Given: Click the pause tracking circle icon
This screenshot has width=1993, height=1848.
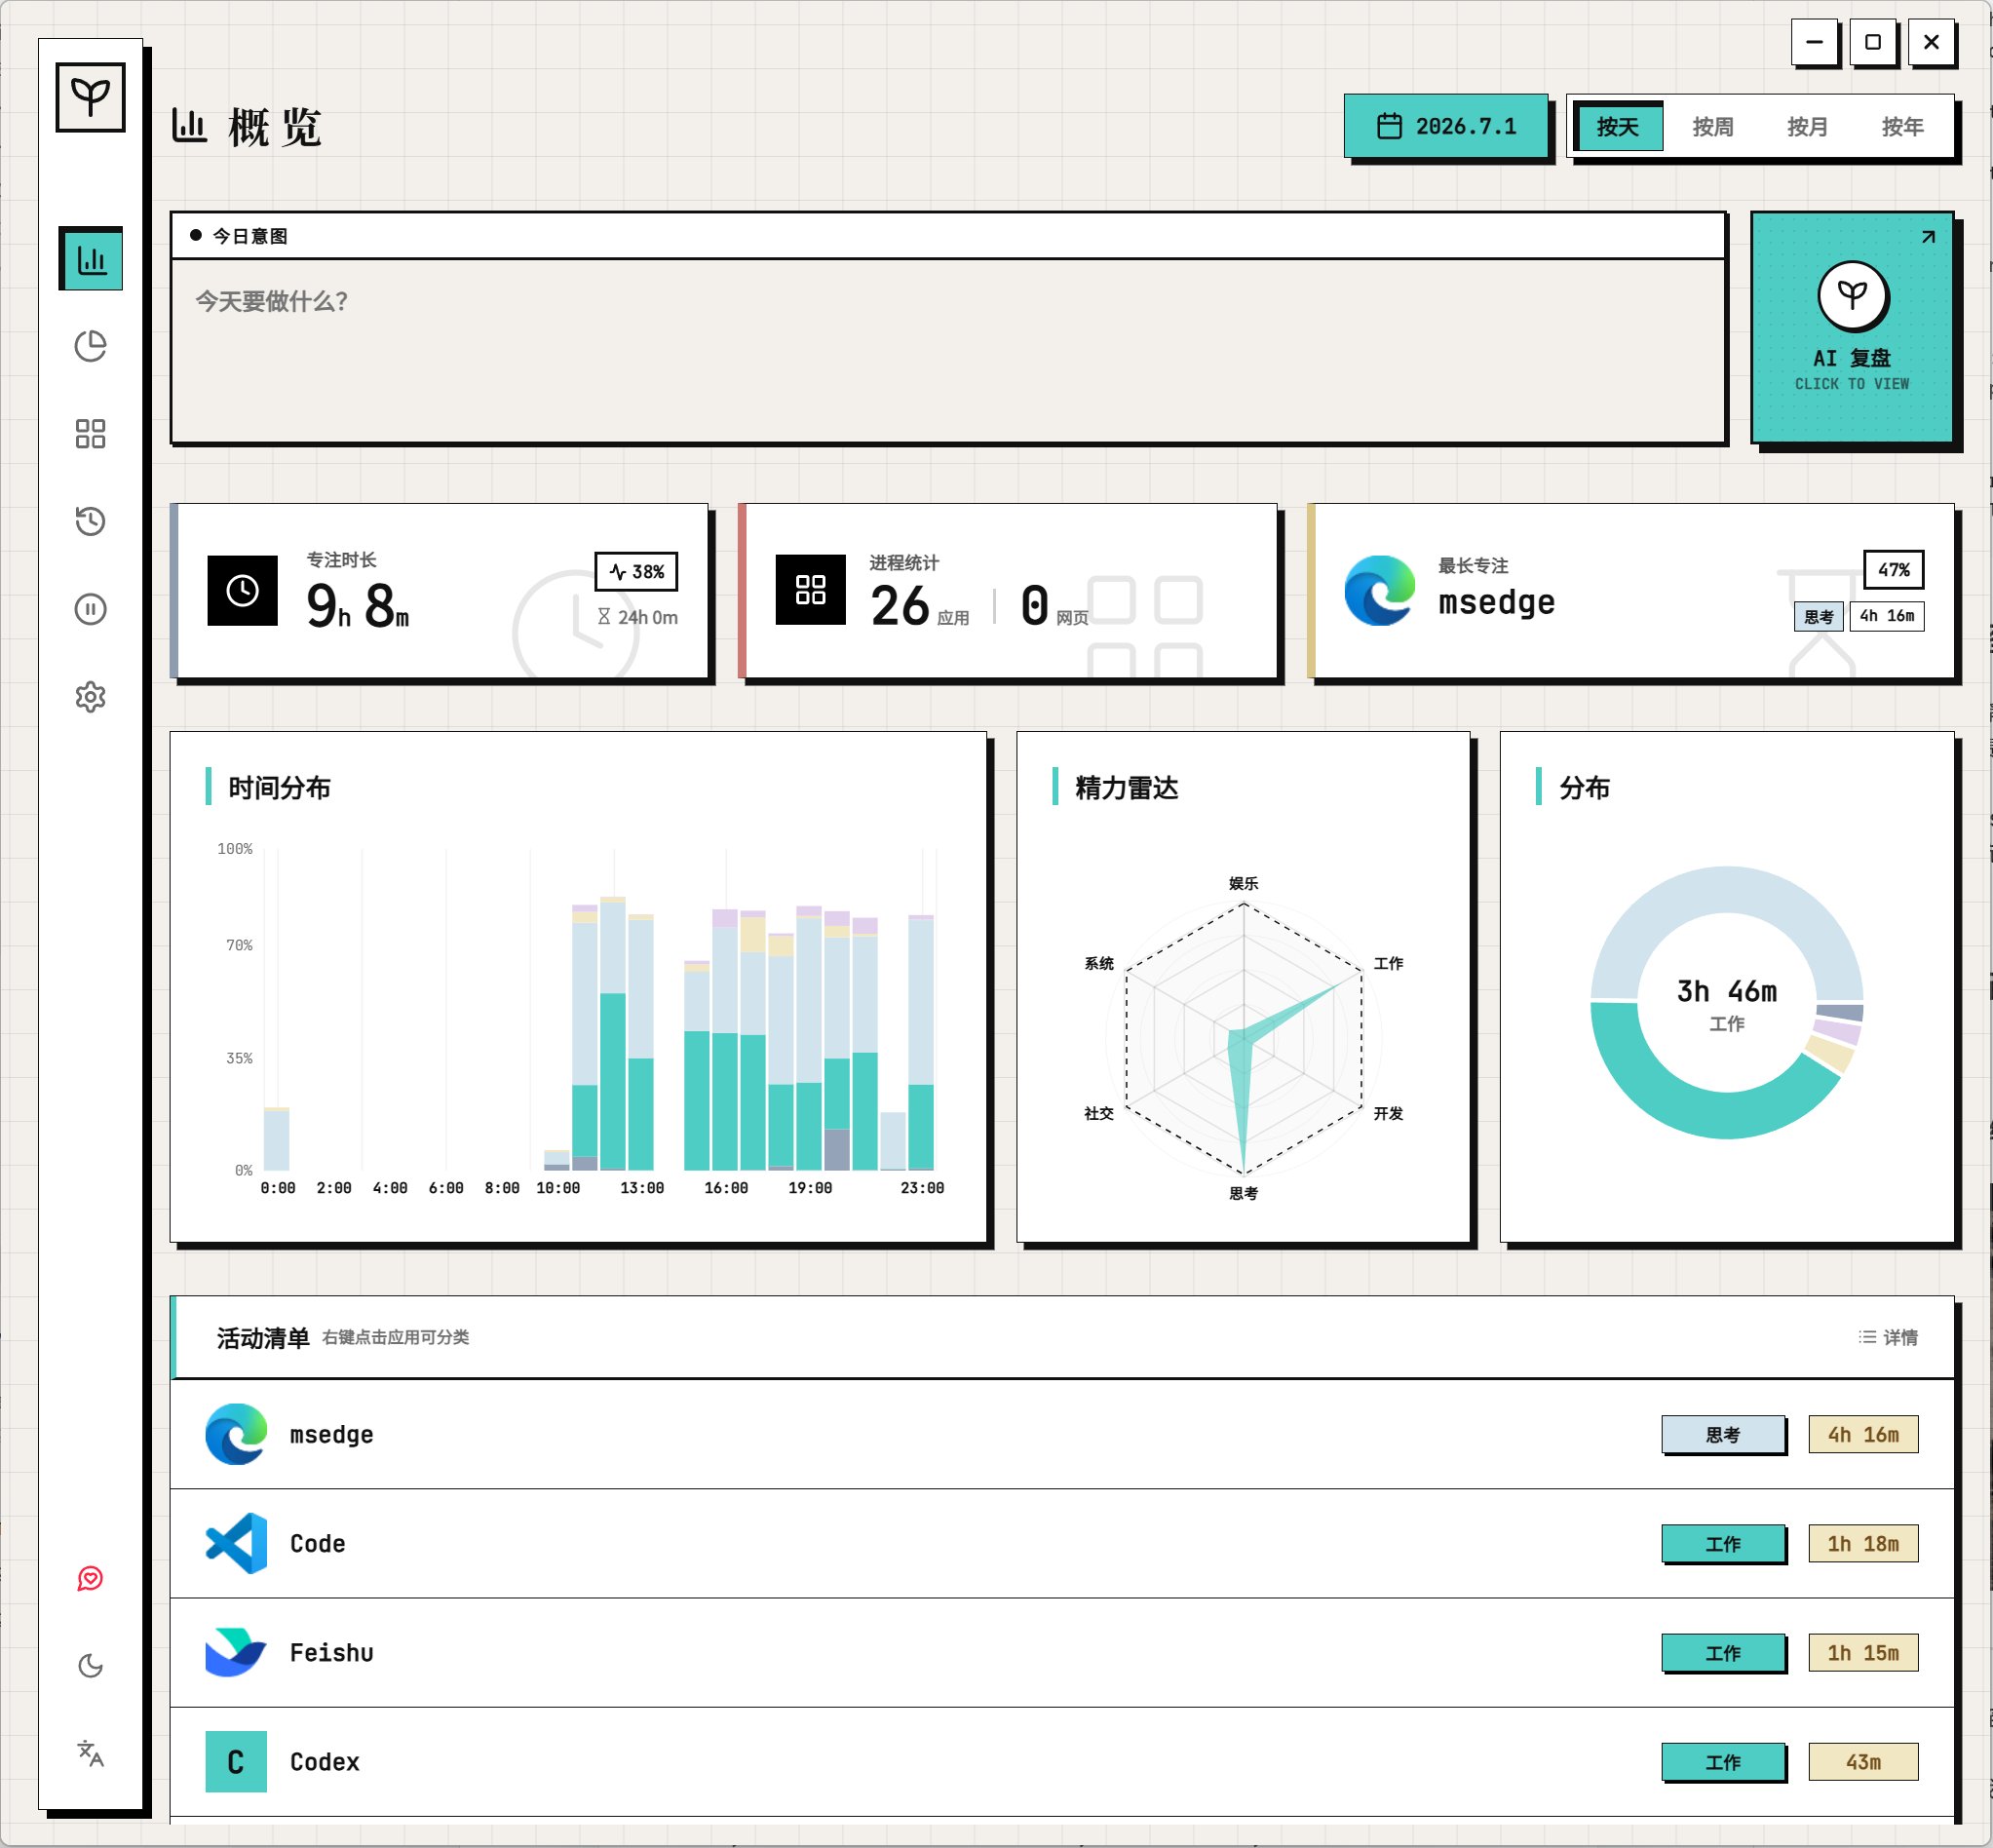Looking at the screenshot, I should click(x=91, y=609).
